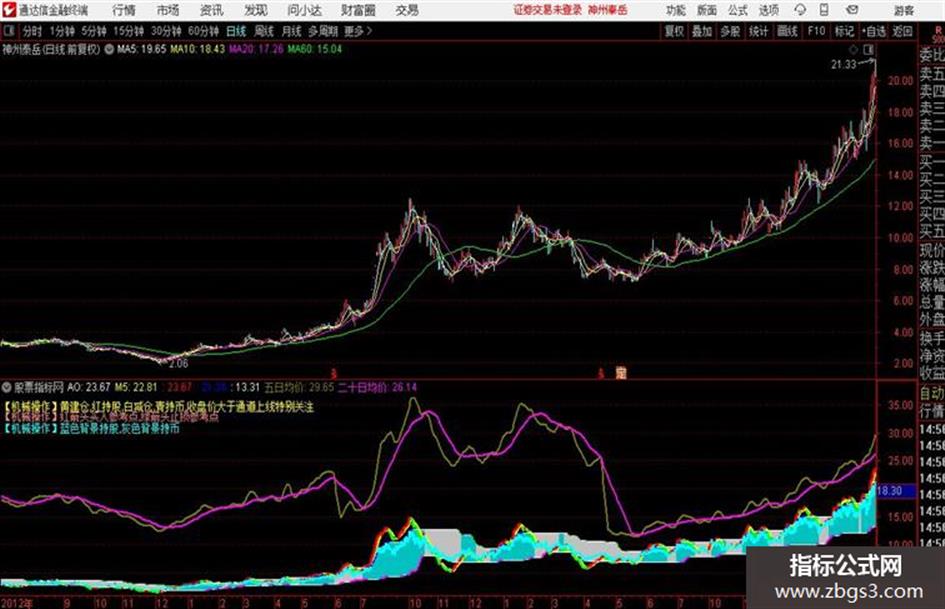The width and height of the screenshot is (945, 609).
Task: Open the 画线 drawing tools
Action: [787, 31]
